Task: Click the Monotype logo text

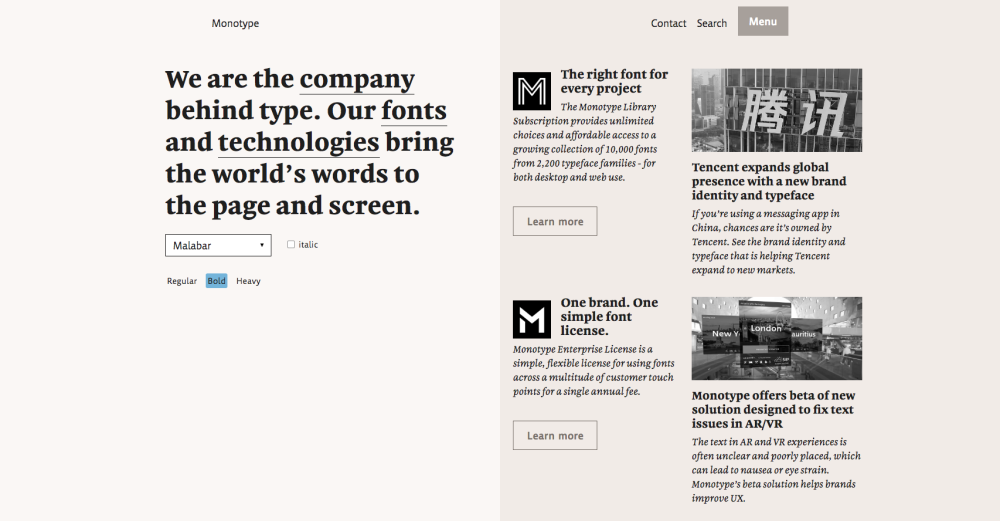Action: click(235, 23)
